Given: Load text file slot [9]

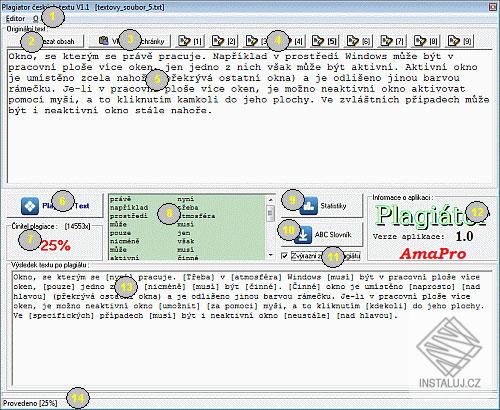Looking at the screenshot, I should coord(460,41).
